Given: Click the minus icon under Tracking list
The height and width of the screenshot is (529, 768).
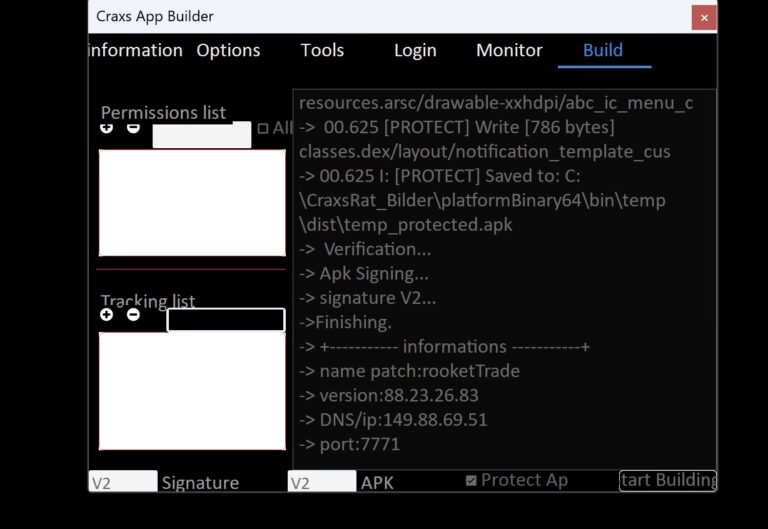Looking at the screenshot, I should 133,315.
